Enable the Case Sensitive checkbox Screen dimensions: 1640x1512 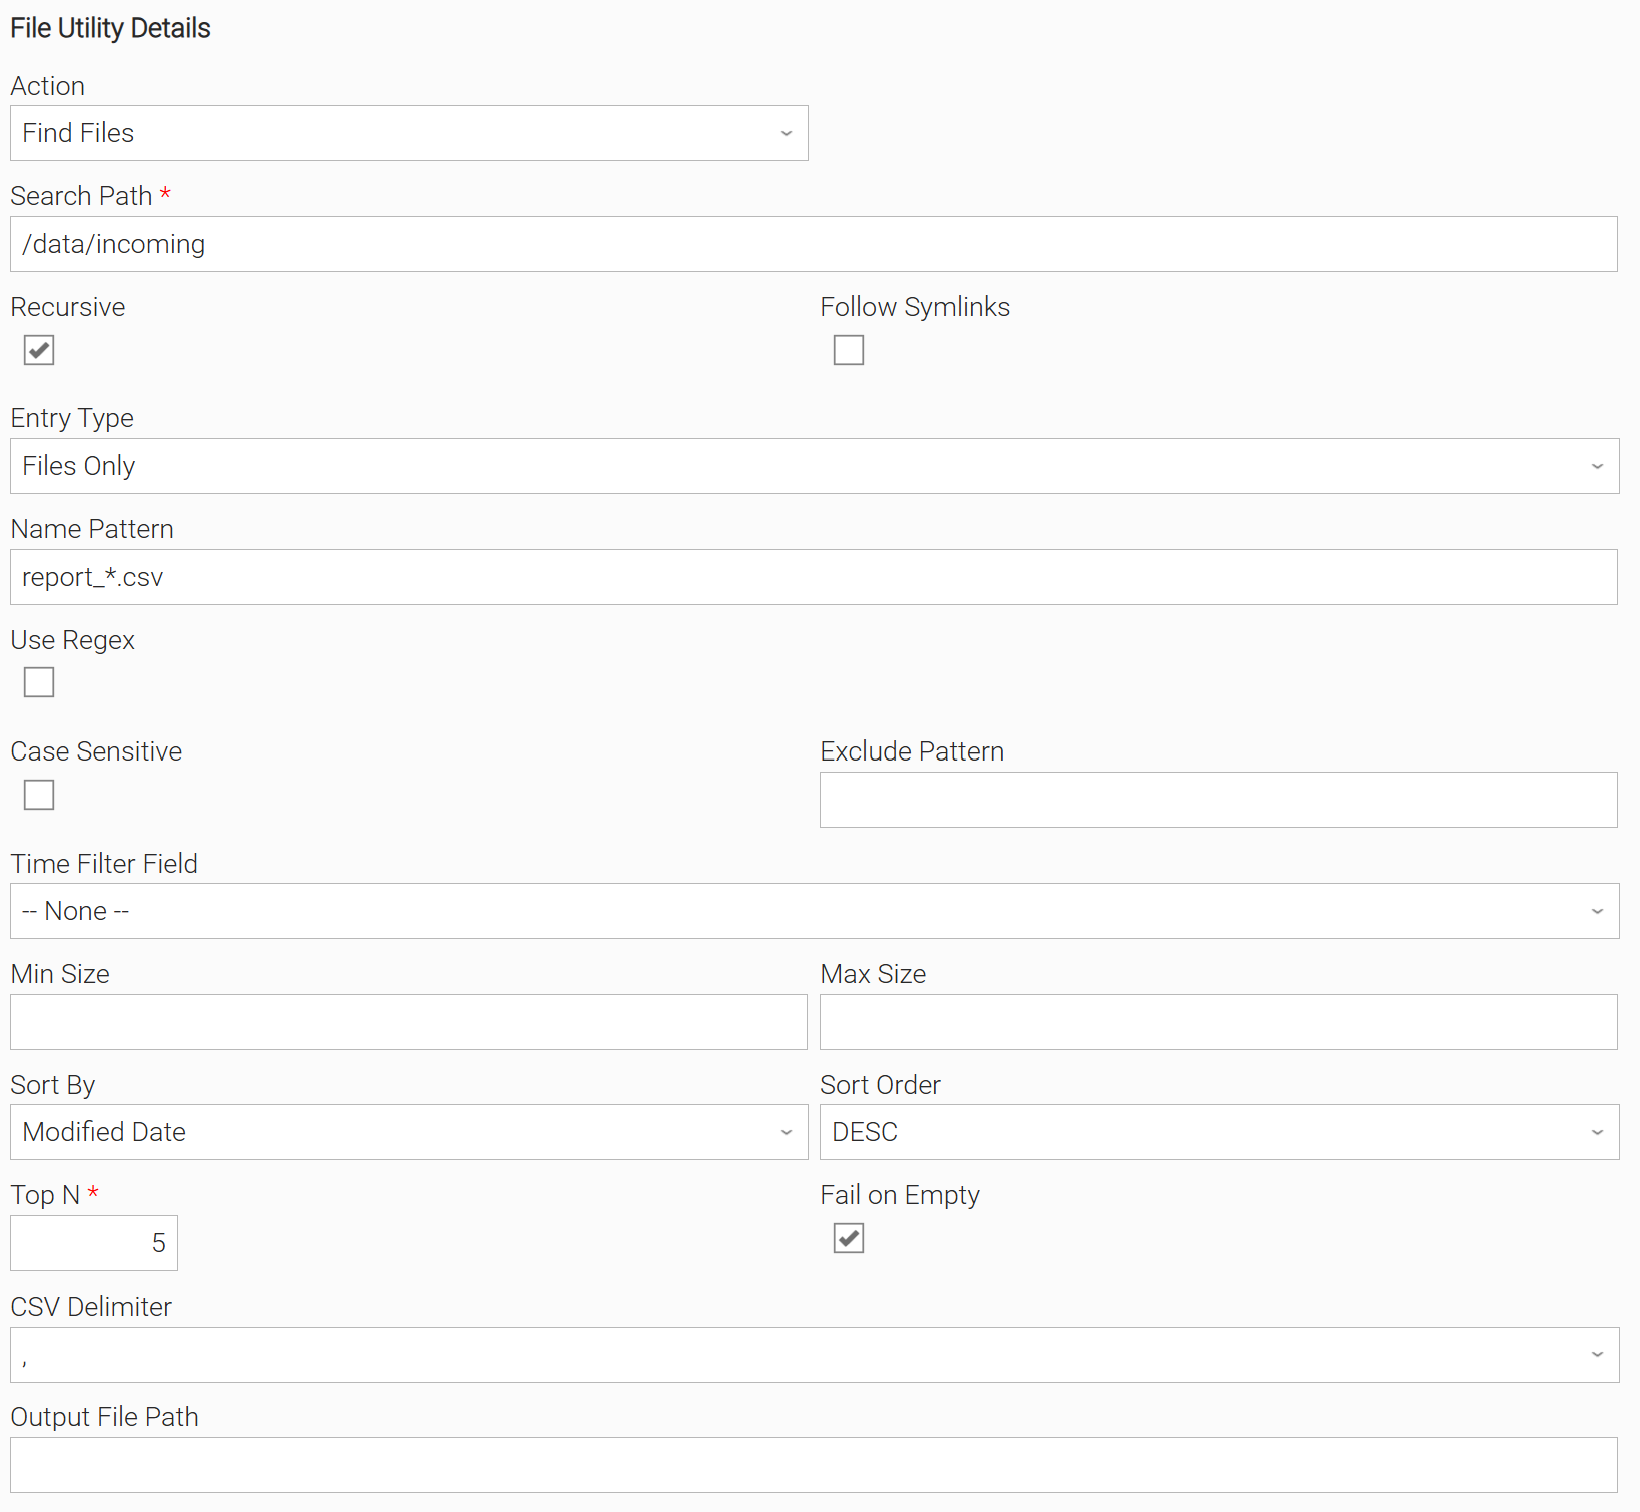[39, 795]
